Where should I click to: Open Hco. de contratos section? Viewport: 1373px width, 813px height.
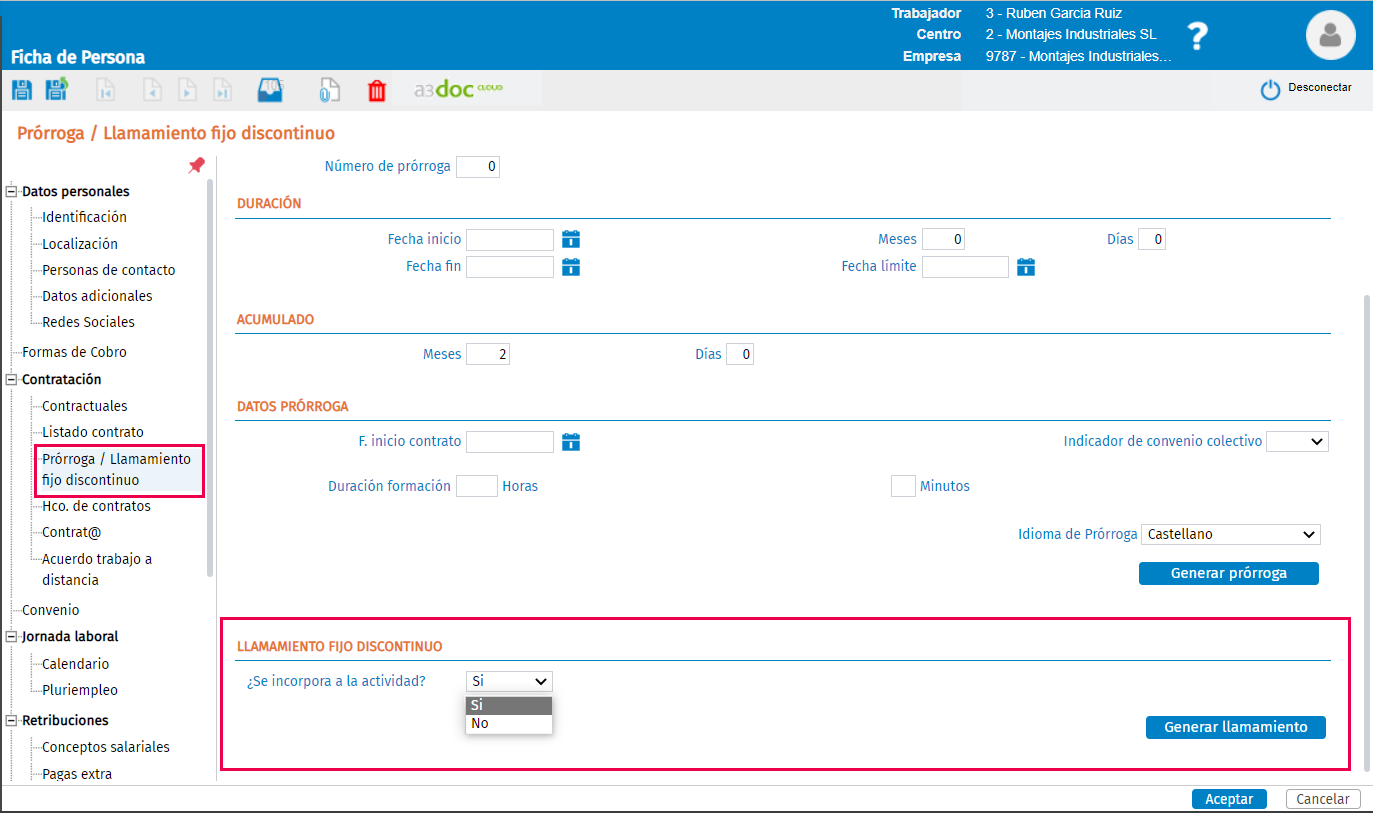coord(96,506)
